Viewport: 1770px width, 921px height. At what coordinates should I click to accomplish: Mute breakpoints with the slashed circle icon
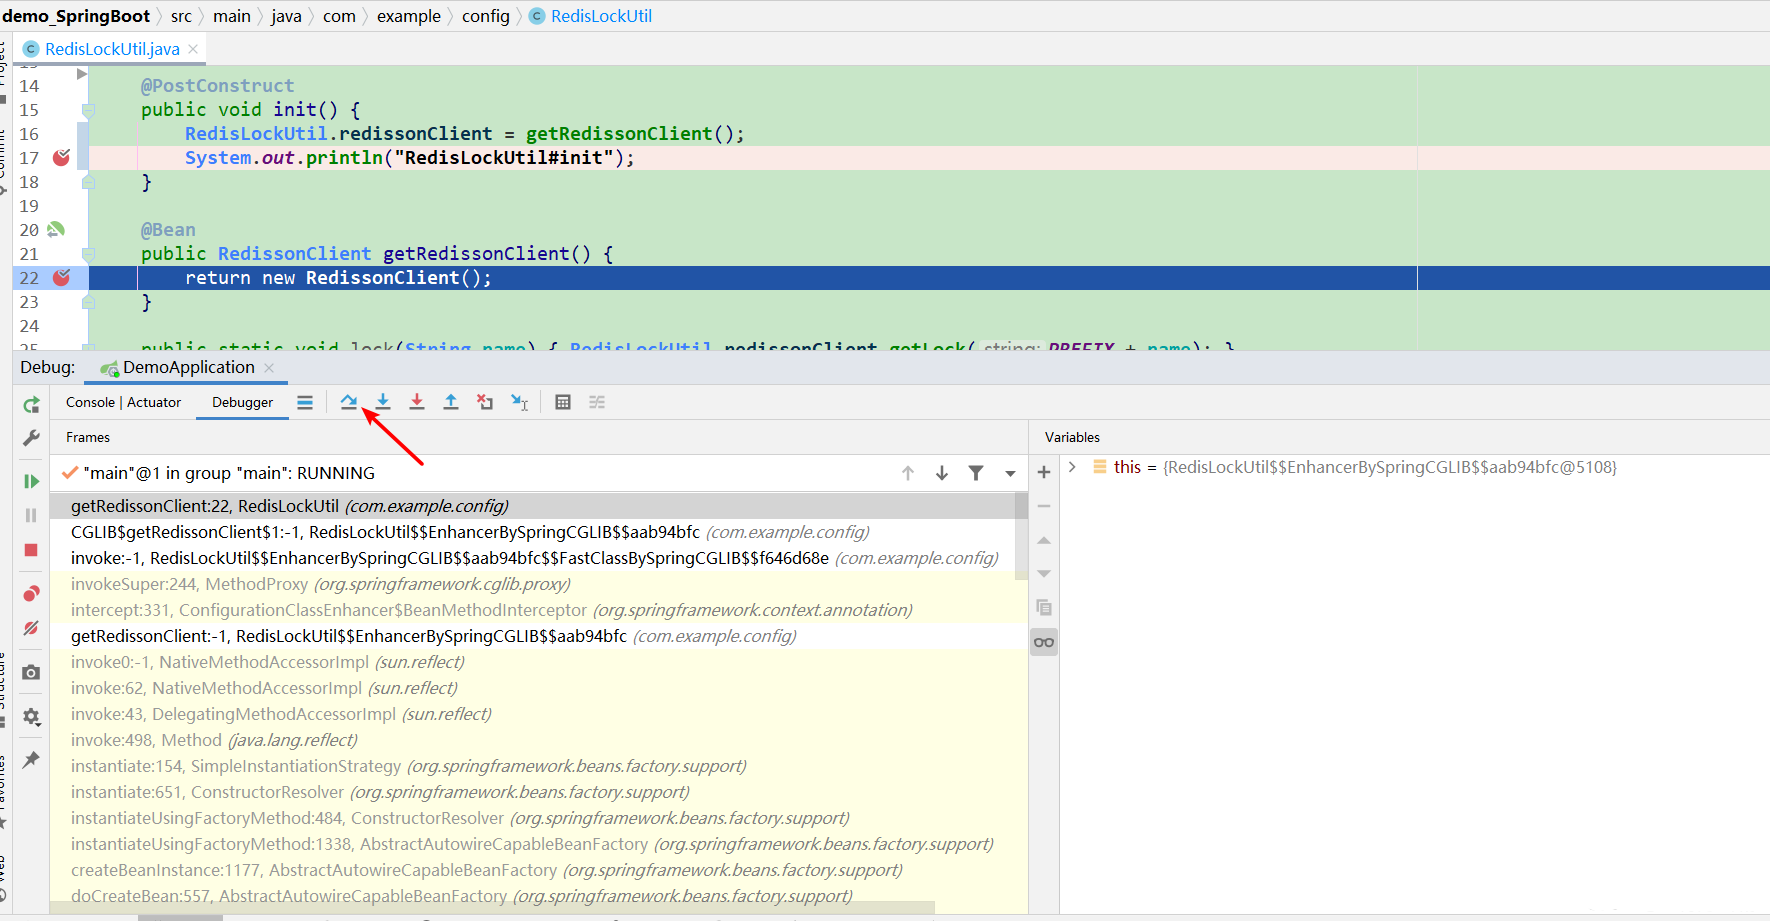click(31, 628)
